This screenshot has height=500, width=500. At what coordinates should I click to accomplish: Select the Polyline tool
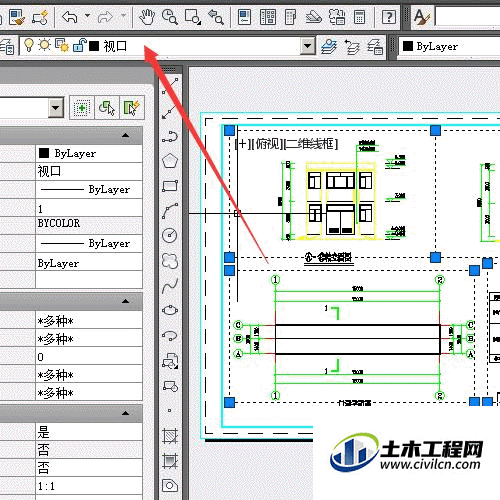[170, 136]
